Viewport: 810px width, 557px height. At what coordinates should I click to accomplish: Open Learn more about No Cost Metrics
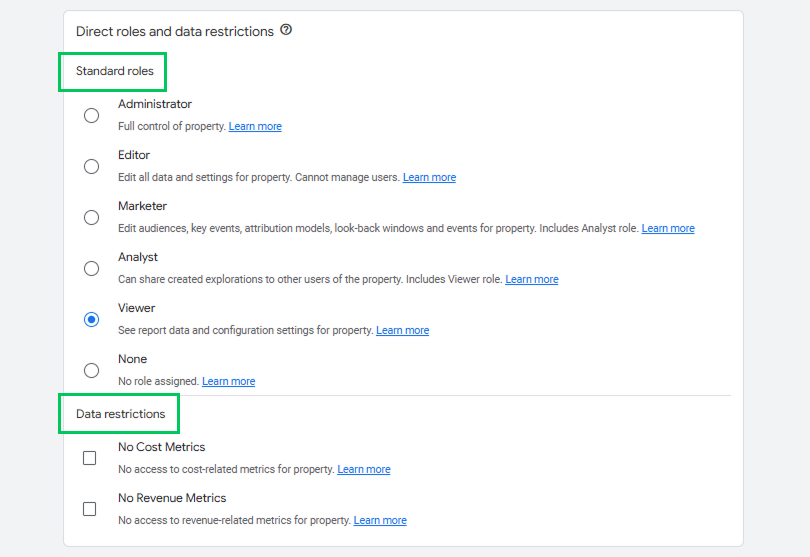click(x=364, y=469)
